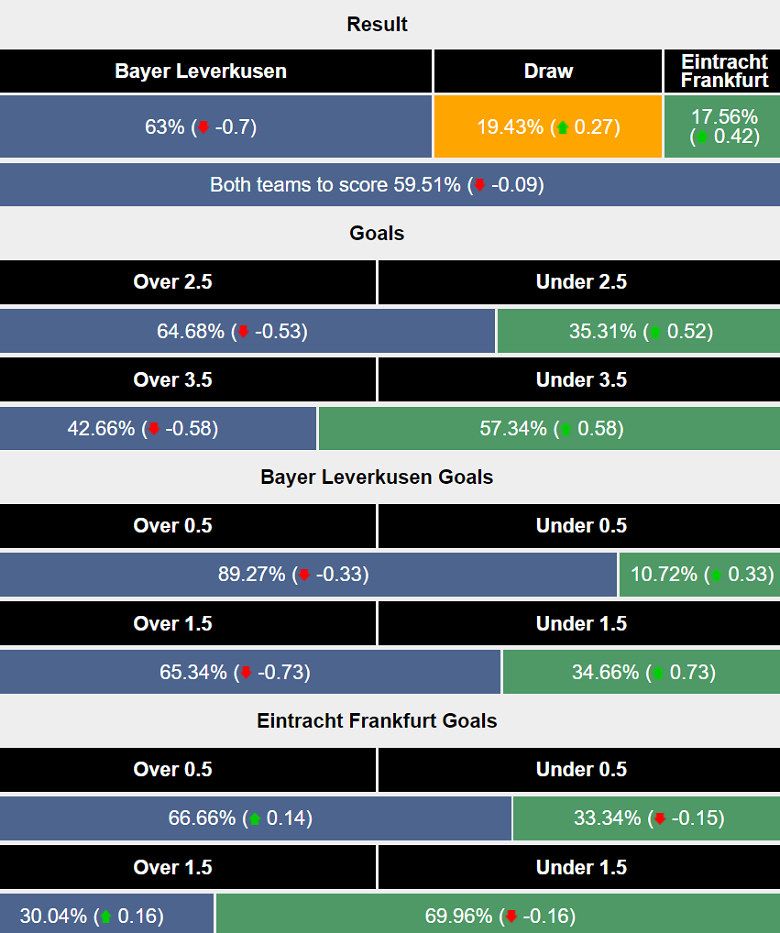Viewport: 780px width, 933px height.
Task: Click the Over 2.5 goals header
Action: [x=172, y=282]
